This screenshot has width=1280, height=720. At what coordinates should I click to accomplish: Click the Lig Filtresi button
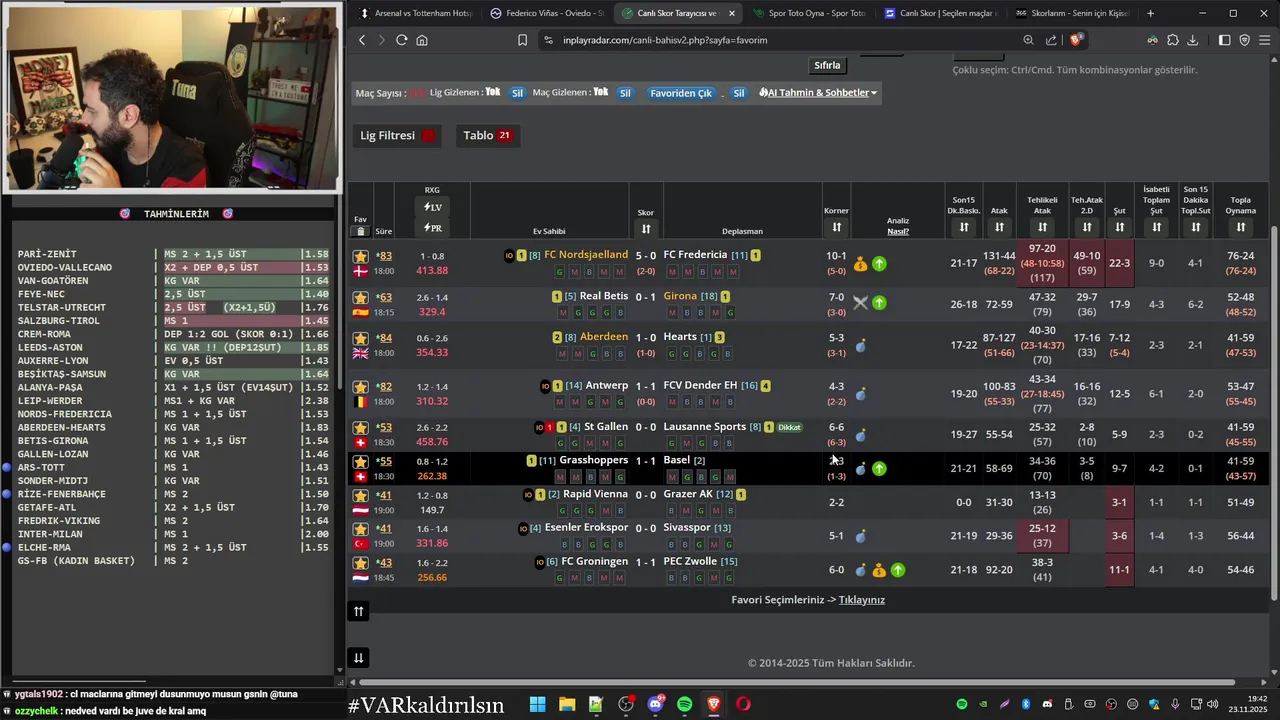coord(398,135)
